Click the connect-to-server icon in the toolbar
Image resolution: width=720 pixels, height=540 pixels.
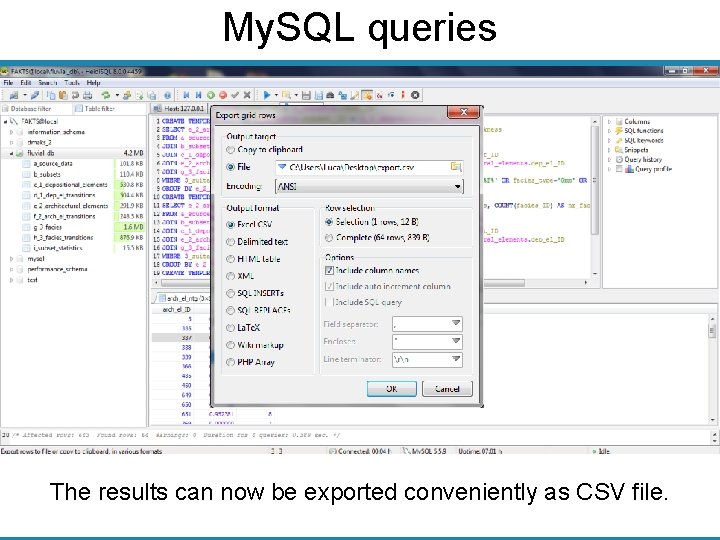(14, 95)
